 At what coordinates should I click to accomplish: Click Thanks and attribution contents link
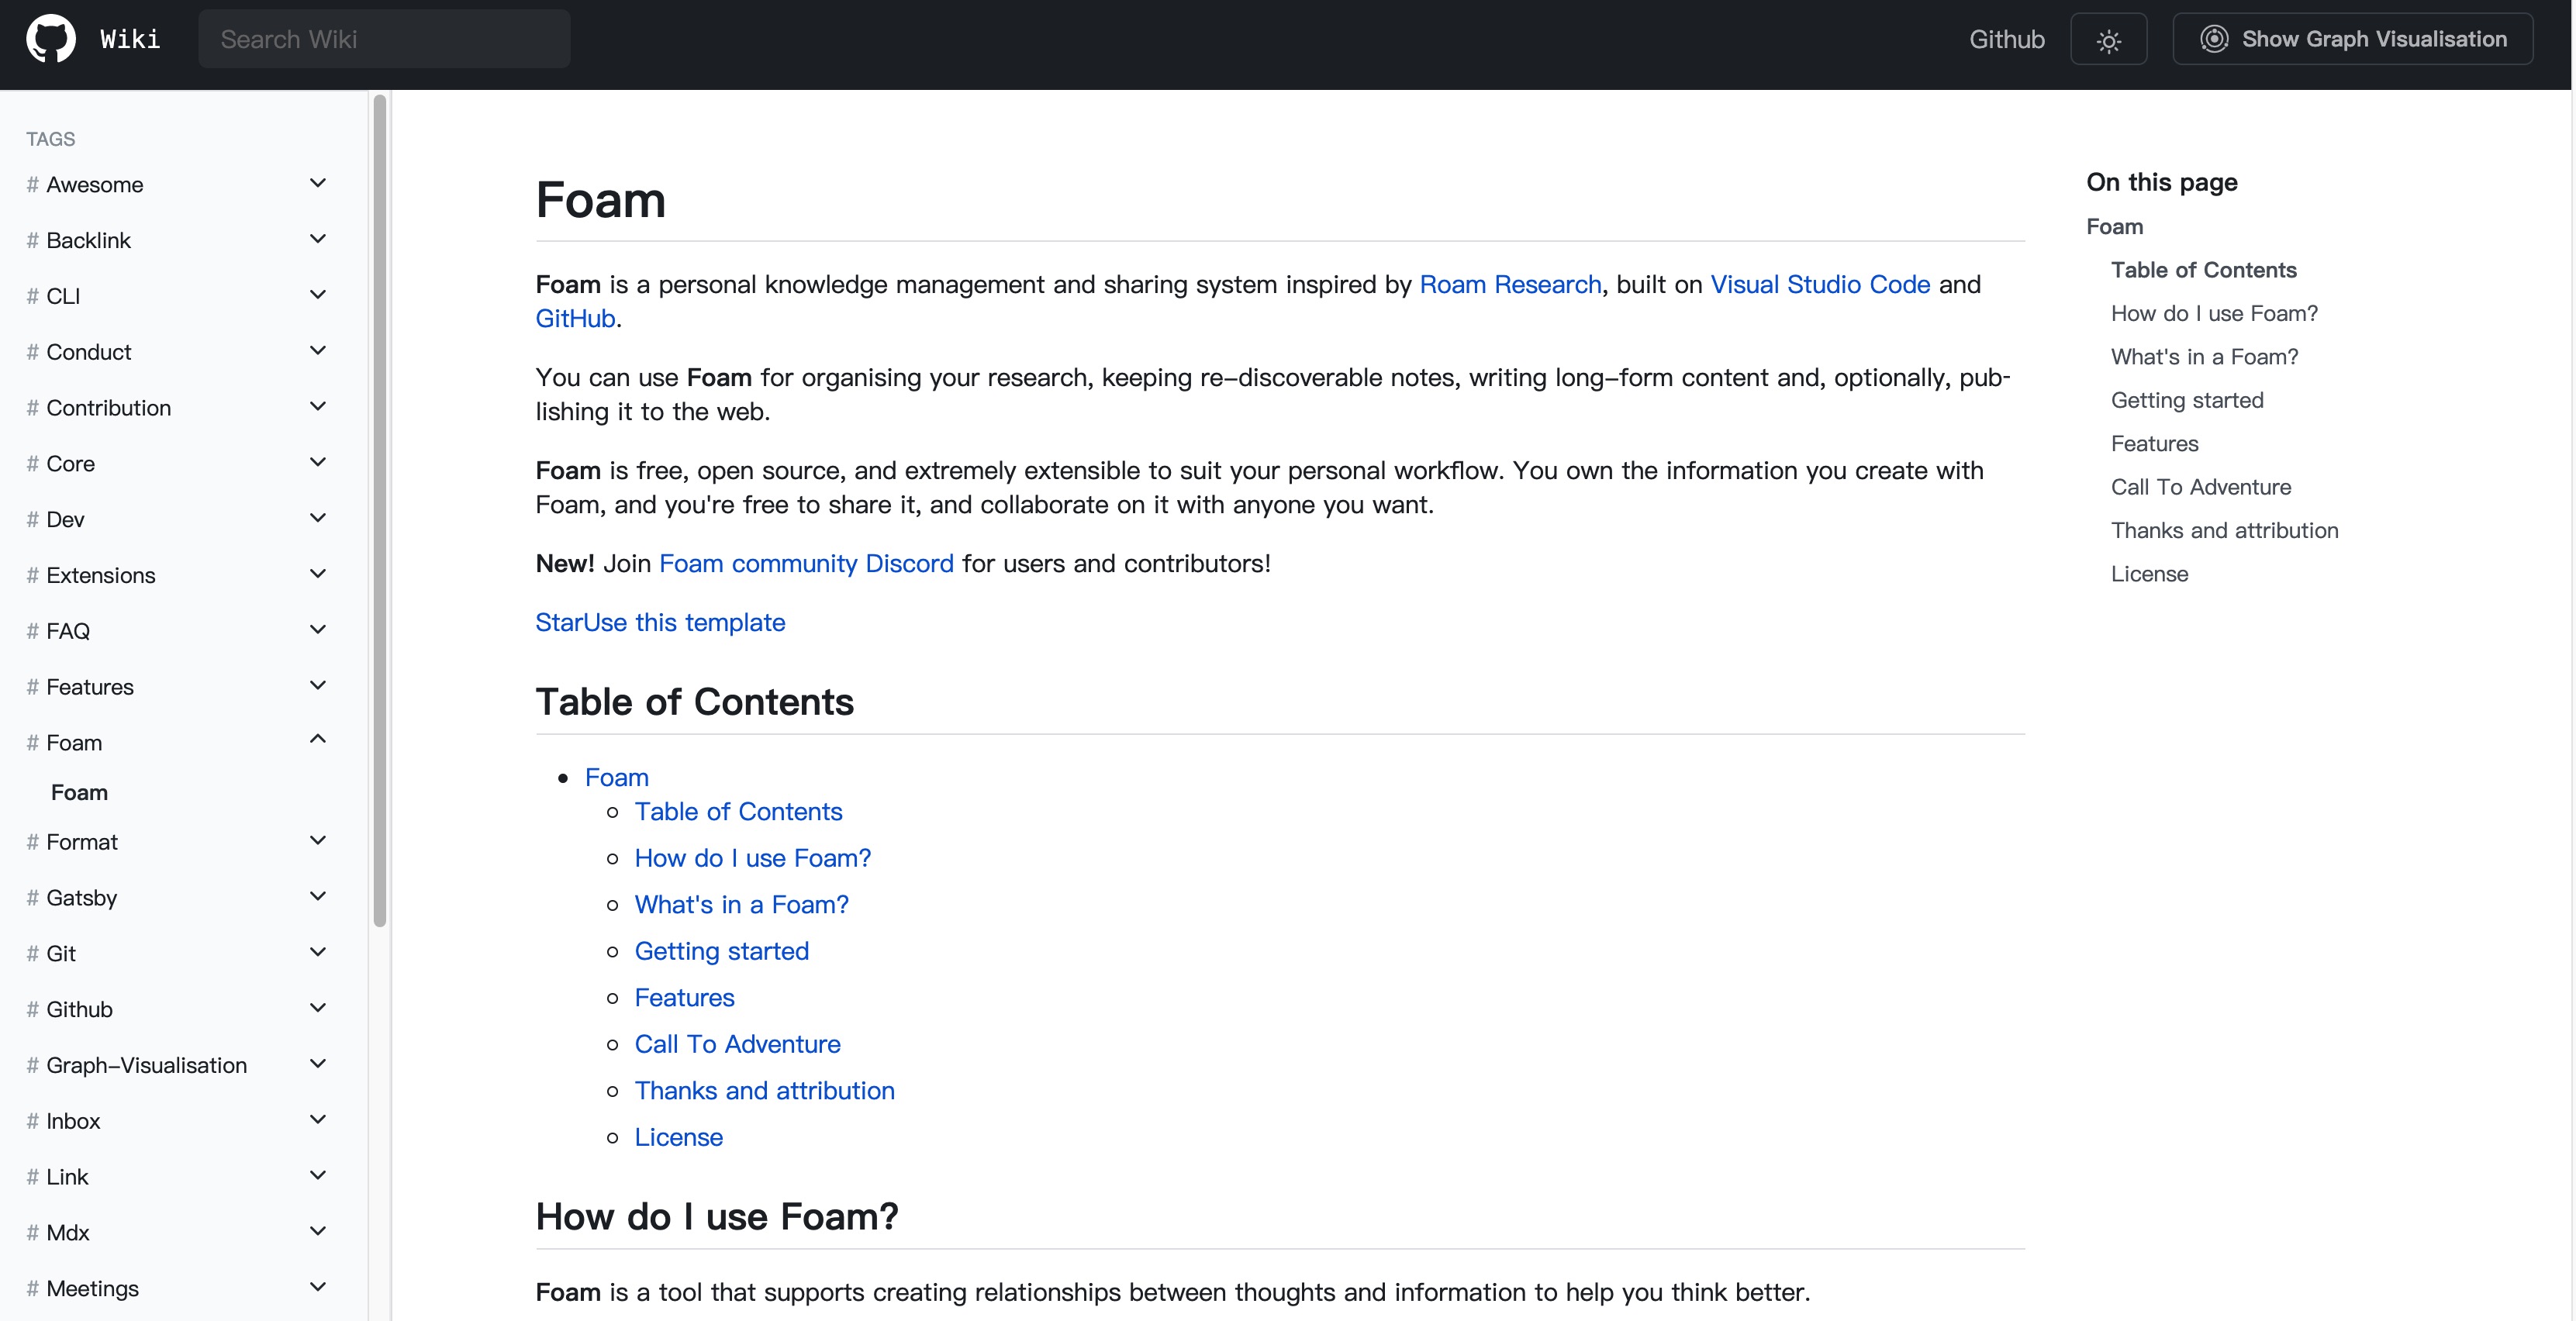point(764,1090)
